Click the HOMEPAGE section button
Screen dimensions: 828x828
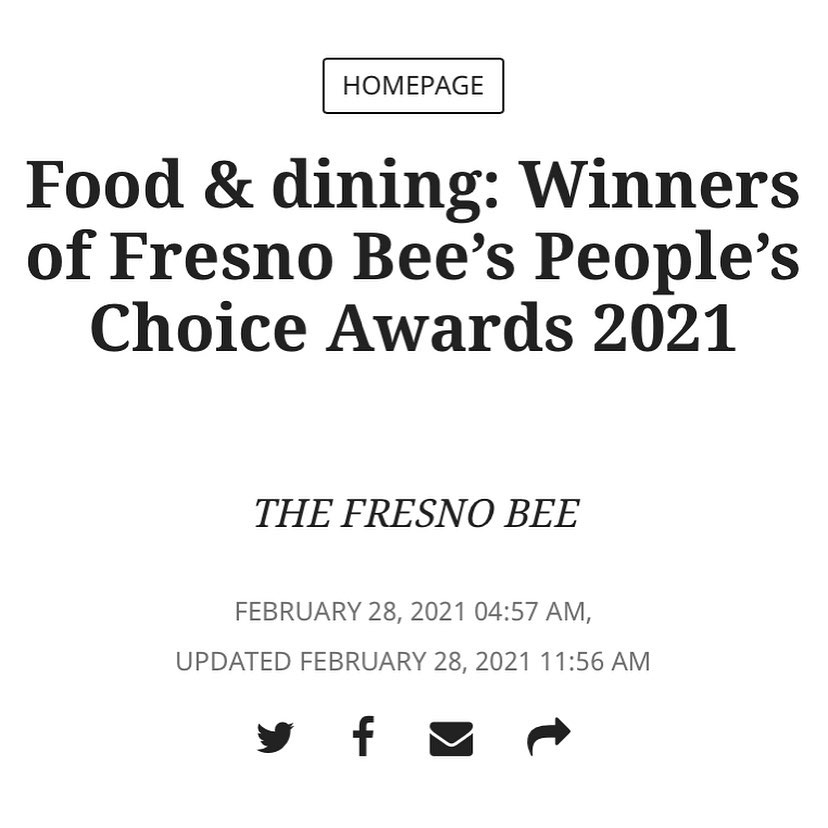(x=413, y=86)
